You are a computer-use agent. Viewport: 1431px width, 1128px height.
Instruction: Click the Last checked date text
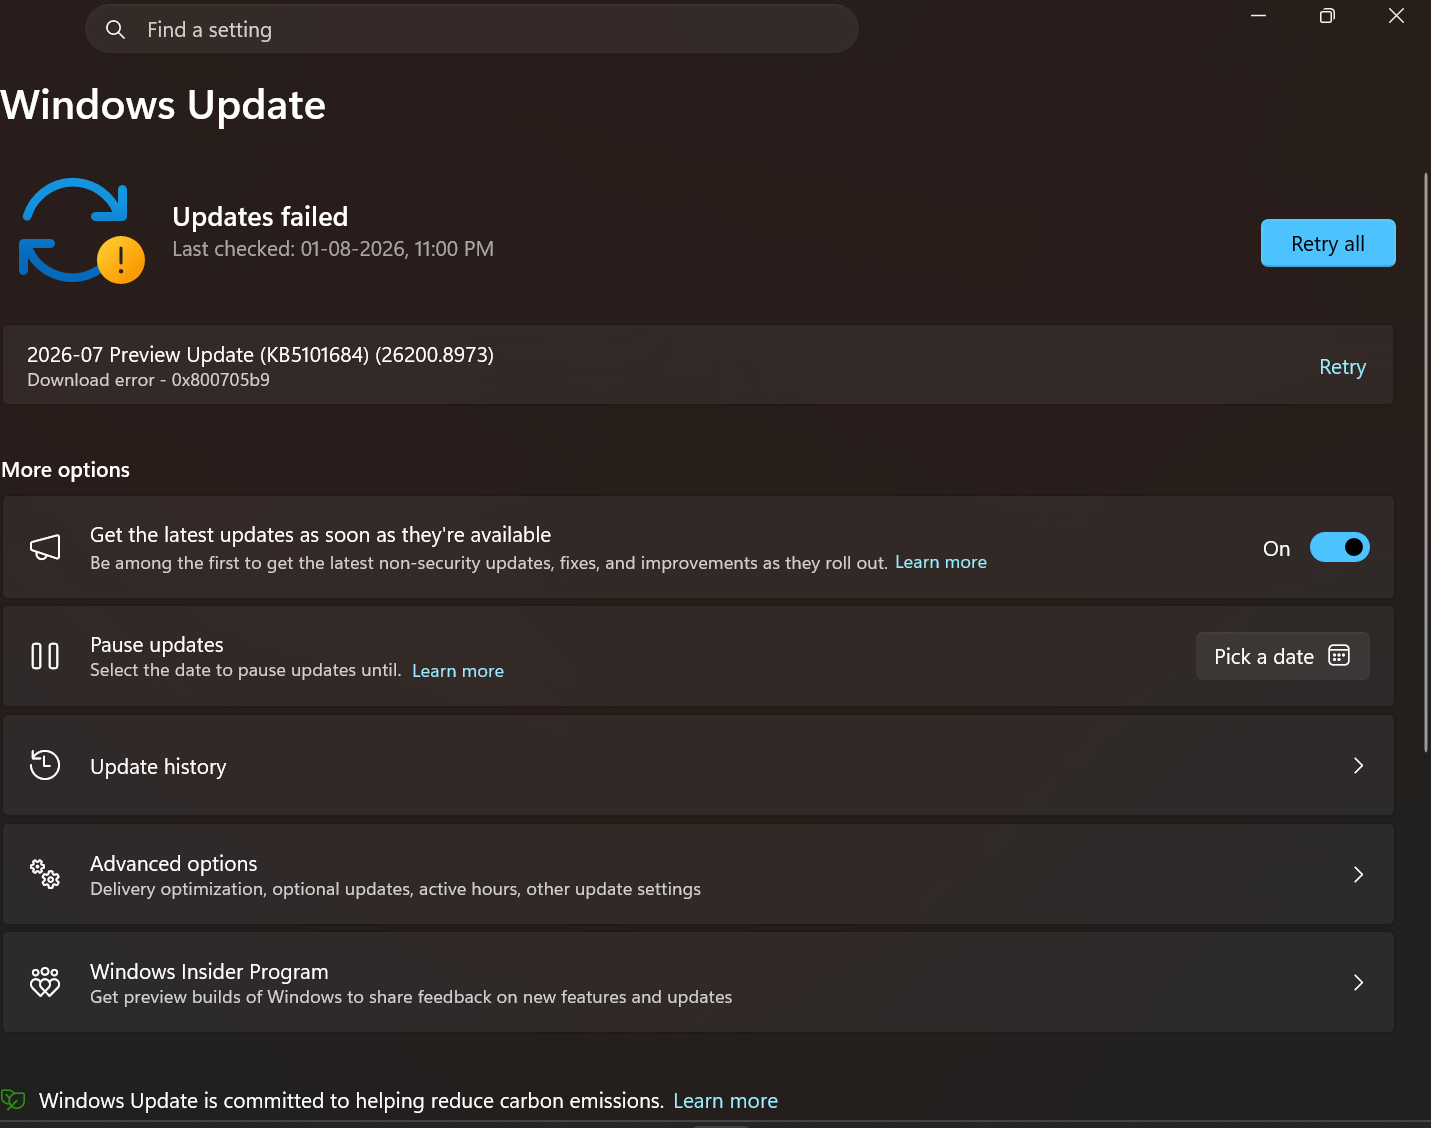tap(333, 249)
